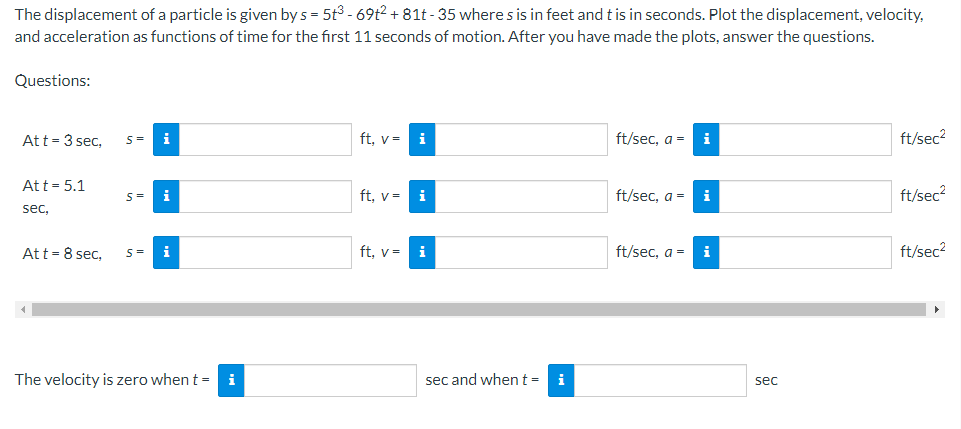Click the v input field at t = 8 sec
Image resolution: width=961 pixels, height=429 pixels.
[521, 252]
